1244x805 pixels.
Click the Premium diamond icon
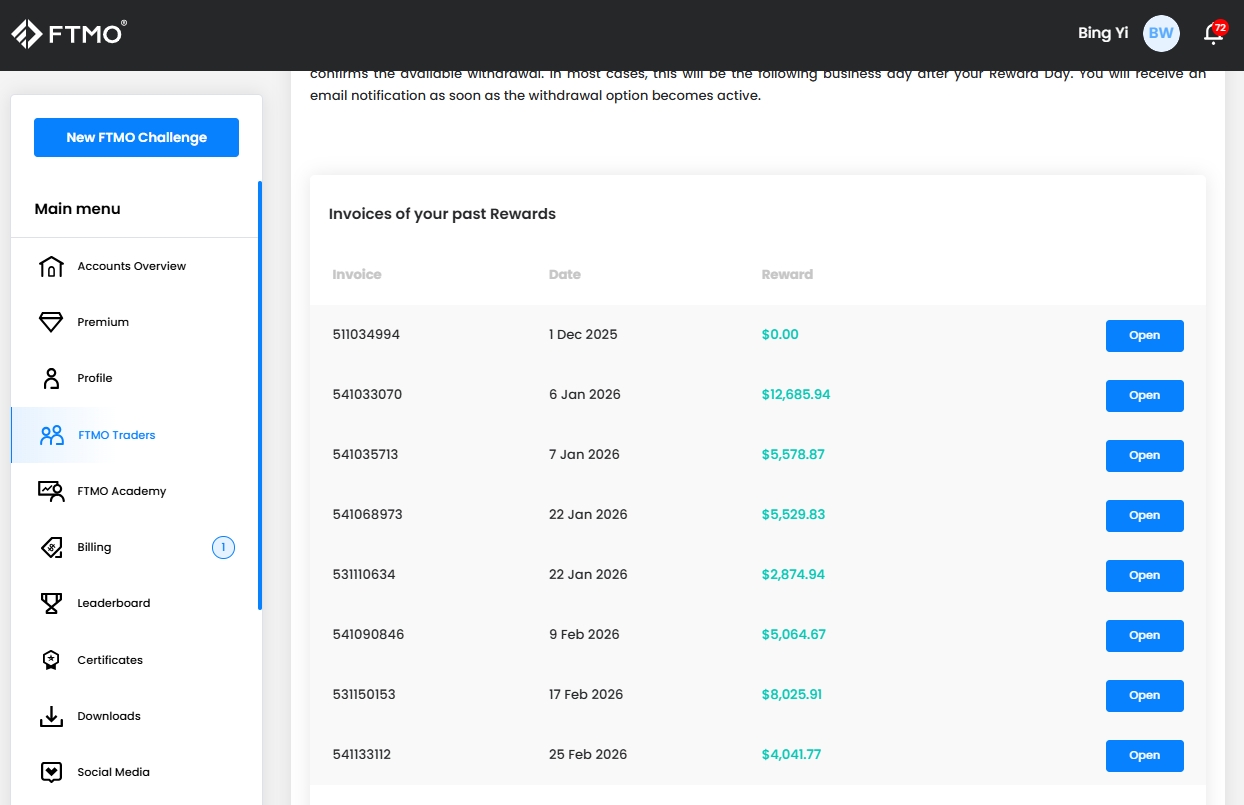point(51,323)
